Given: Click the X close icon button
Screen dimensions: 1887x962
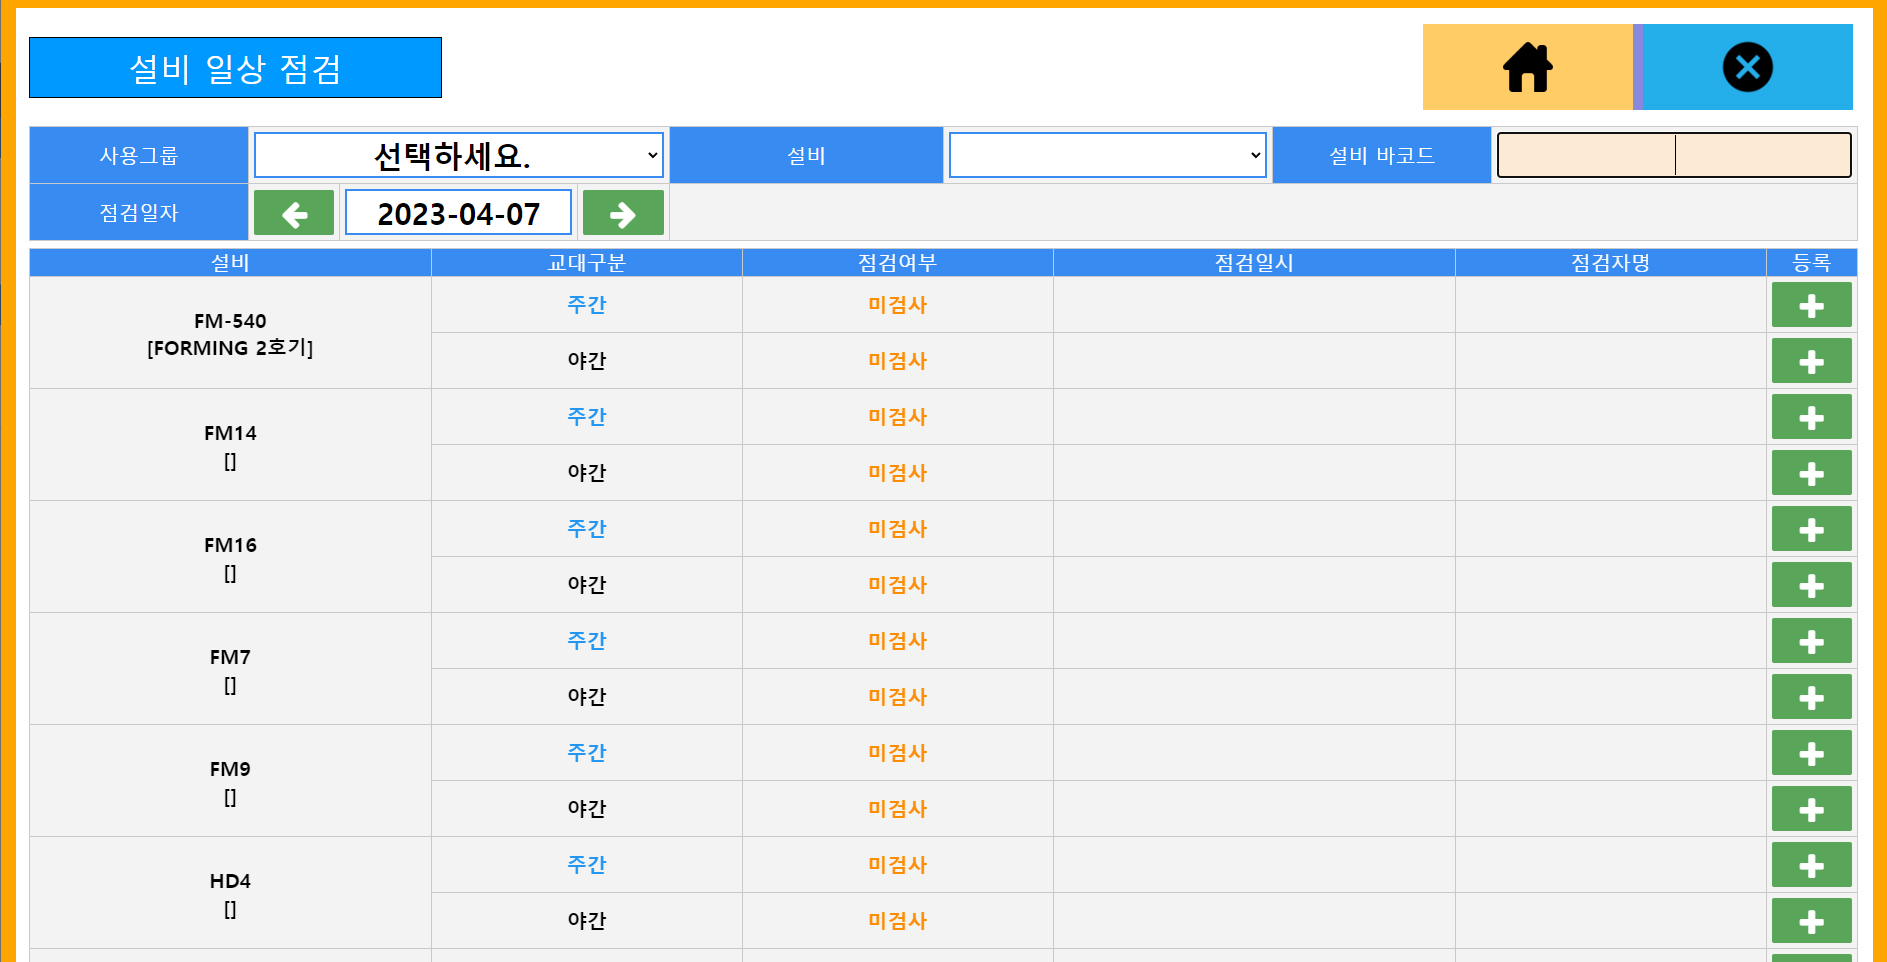Looking at the screenshot, I should tap(1747, 67).
